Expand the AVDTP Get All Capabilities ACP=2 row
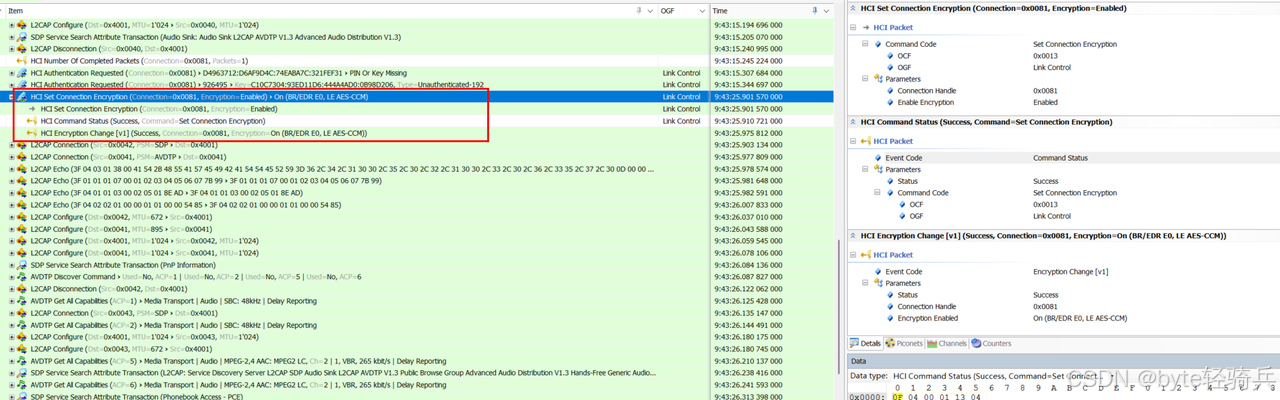This screenshot has width=1280, height=400. click(x=12, y=324)
